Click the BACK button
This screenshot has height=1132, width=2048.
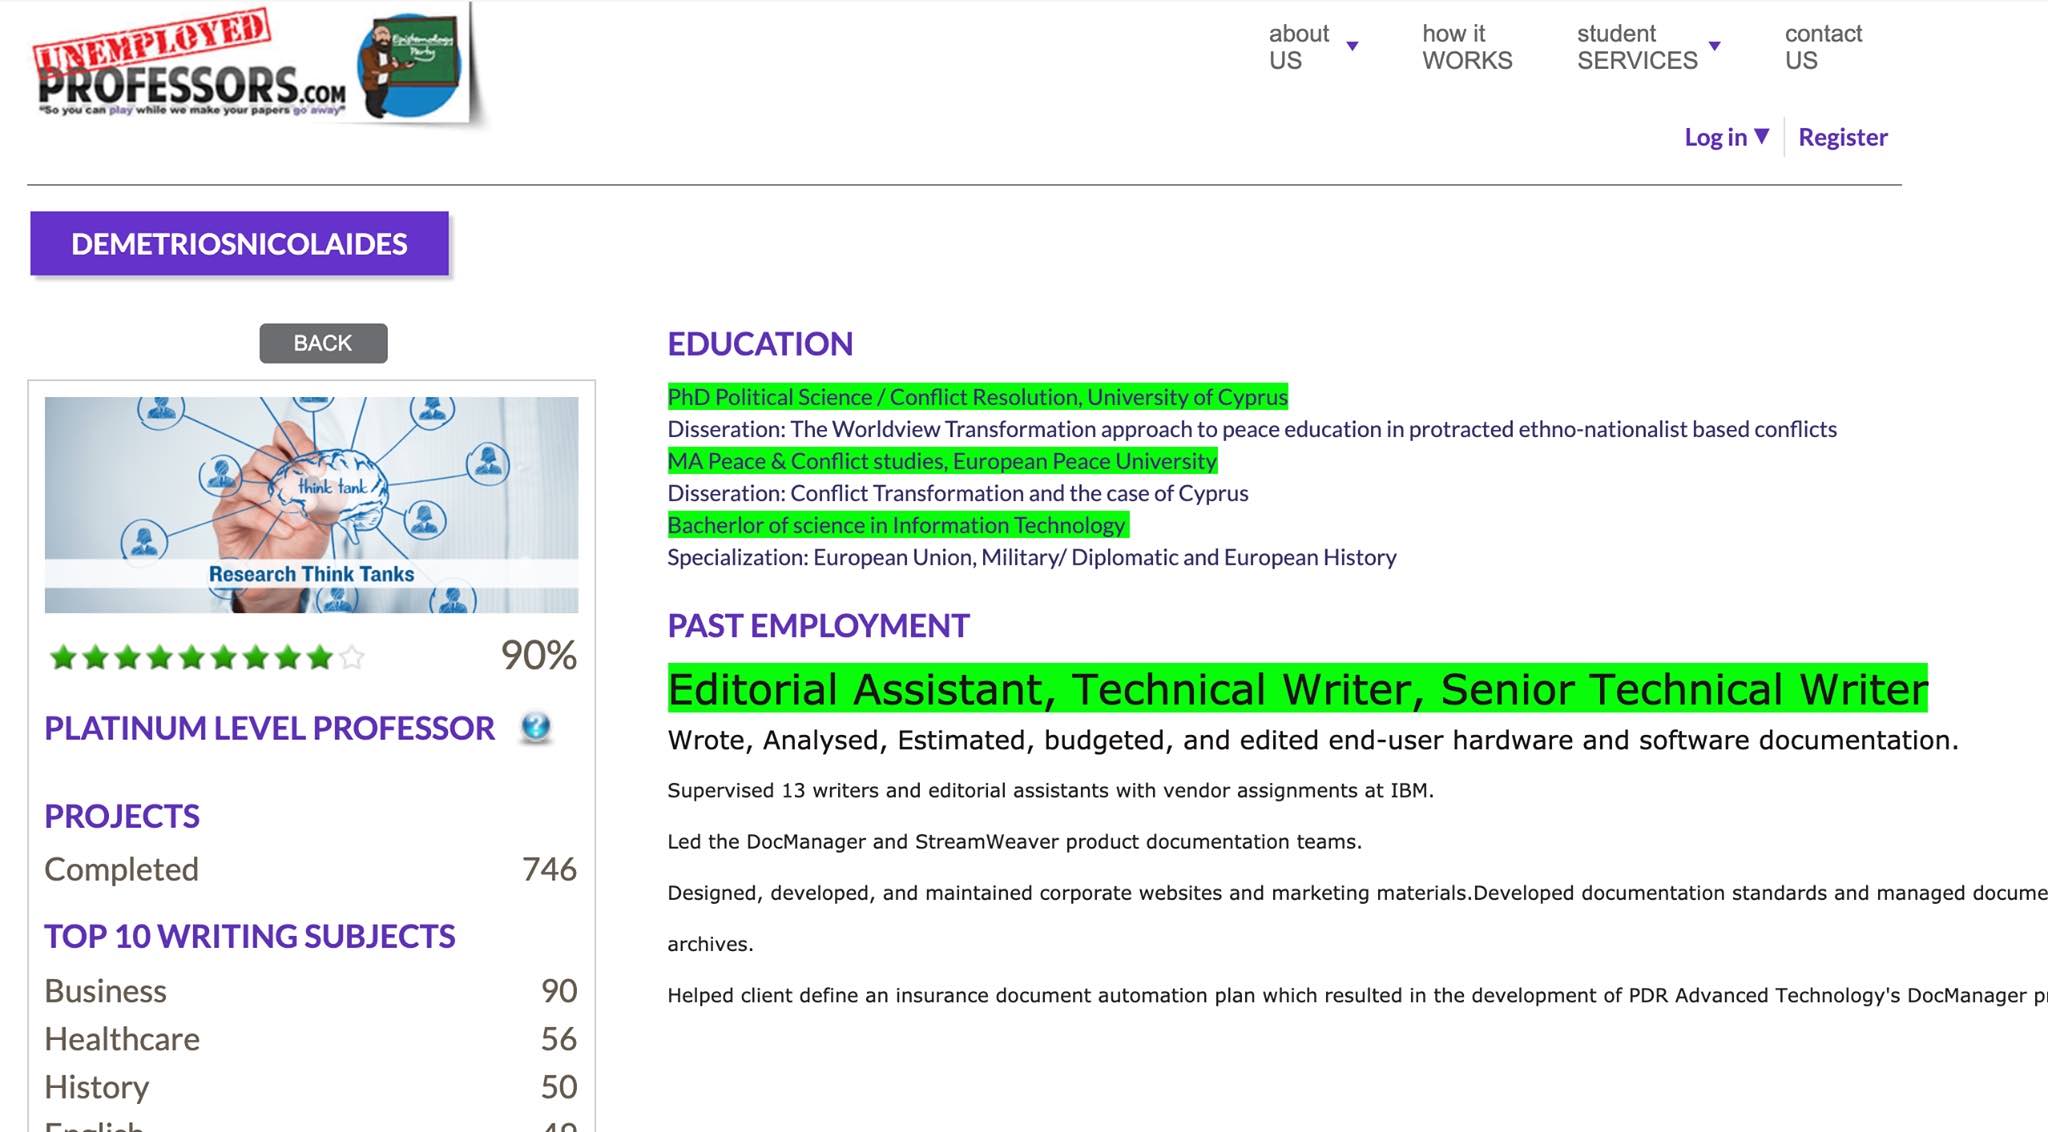(x=322, y=343)
